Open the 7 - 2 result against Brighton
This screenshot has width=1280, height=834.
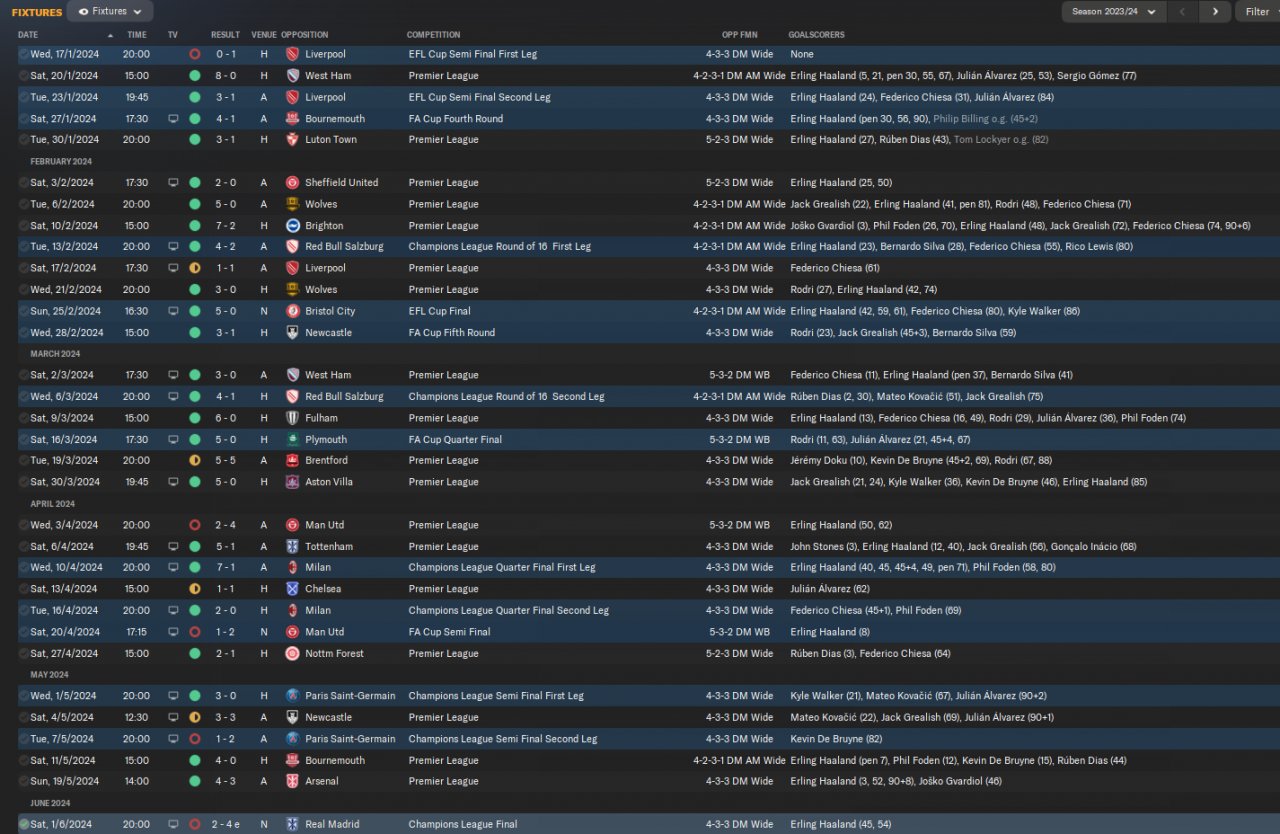225,226
